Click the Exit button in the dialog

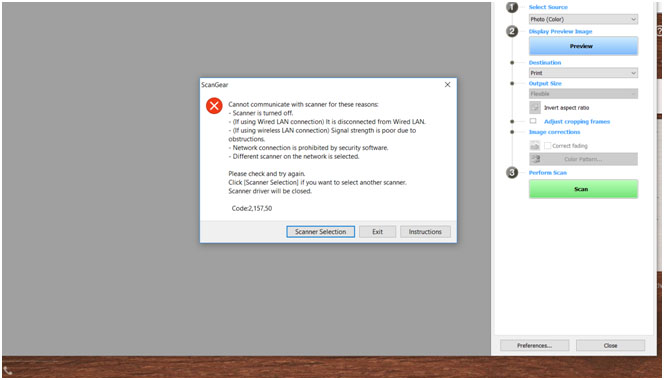click(377, 232)
